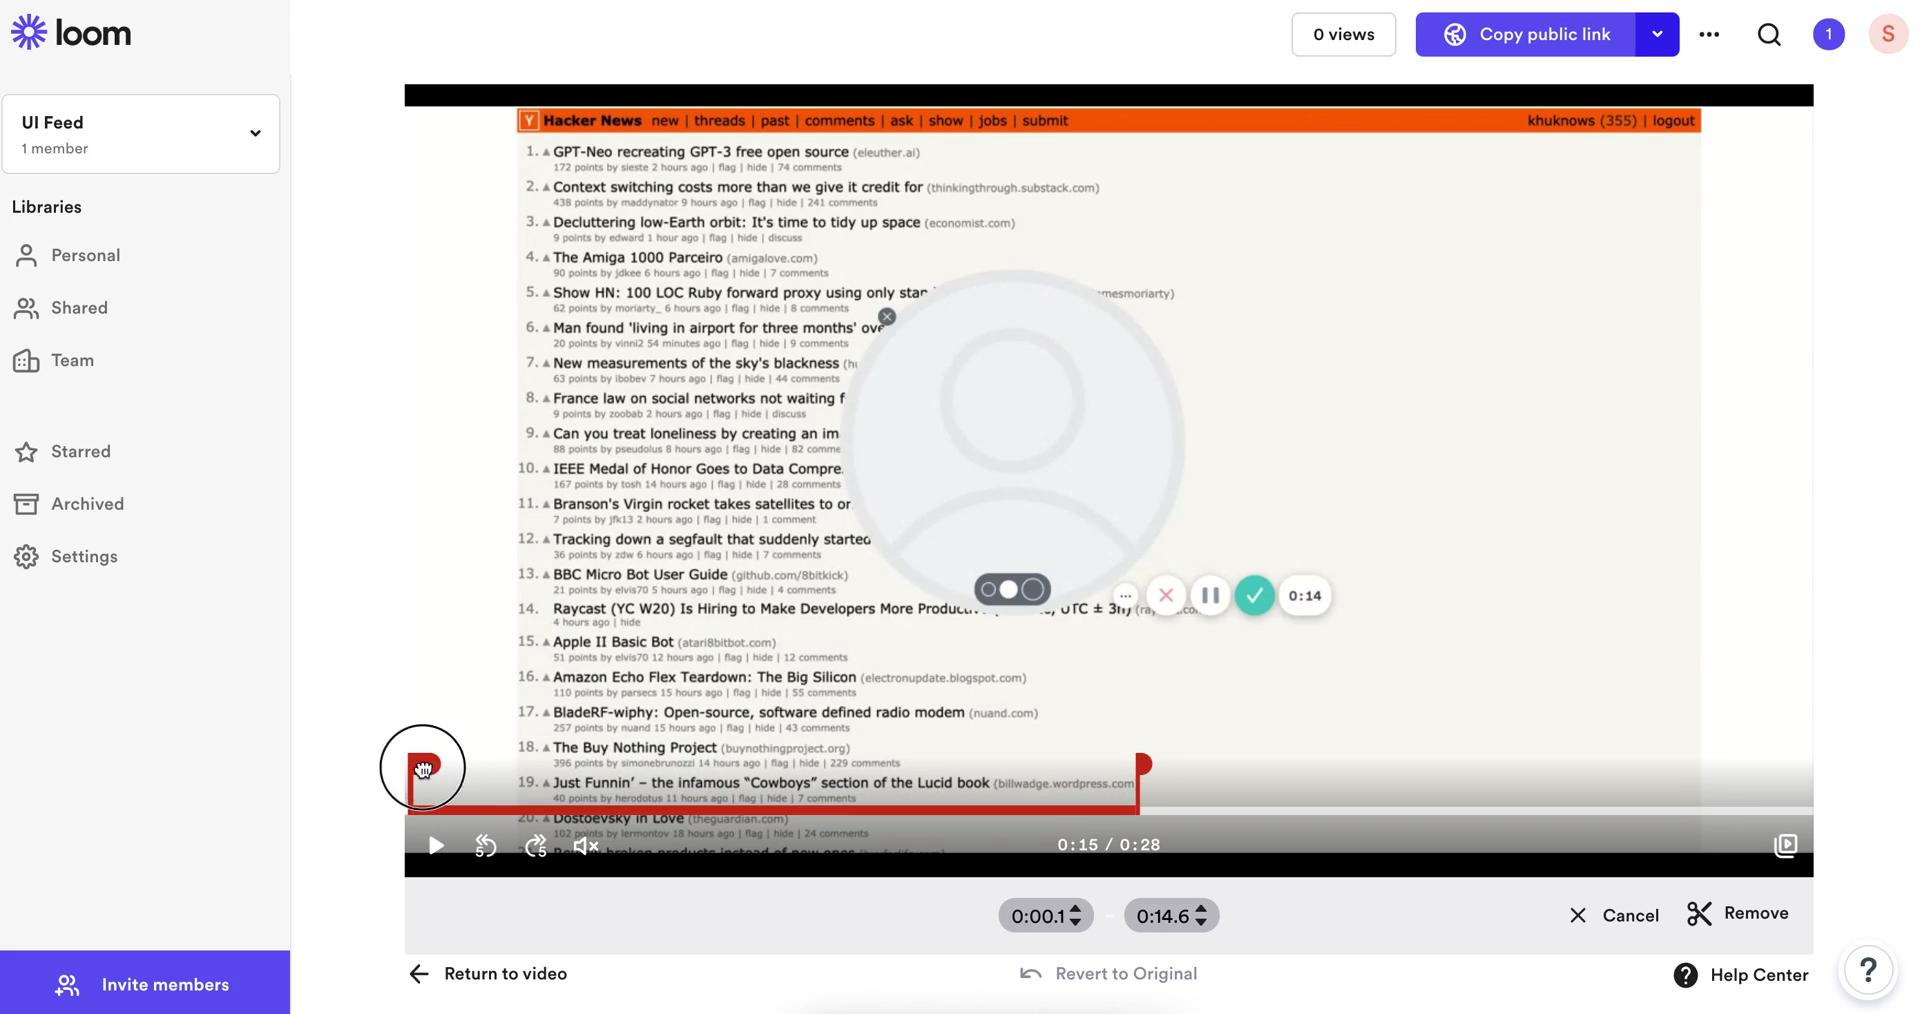Open the notifications badge showing 1
Viewport: 1920px width, 1014px height.
(1828, 35)
